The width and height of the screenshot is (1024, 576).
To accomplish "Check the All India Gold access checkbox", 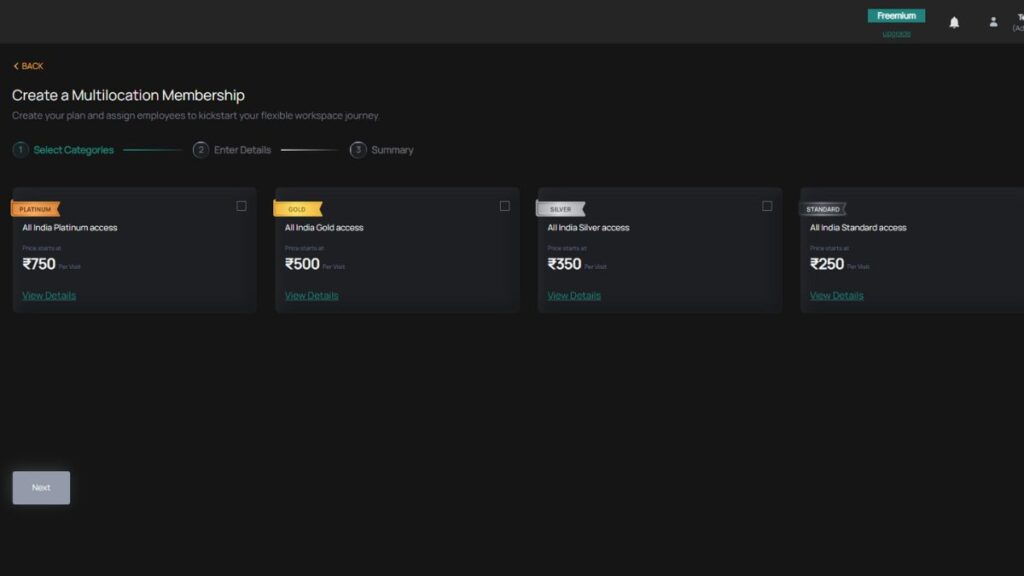I will pos(505,206).
